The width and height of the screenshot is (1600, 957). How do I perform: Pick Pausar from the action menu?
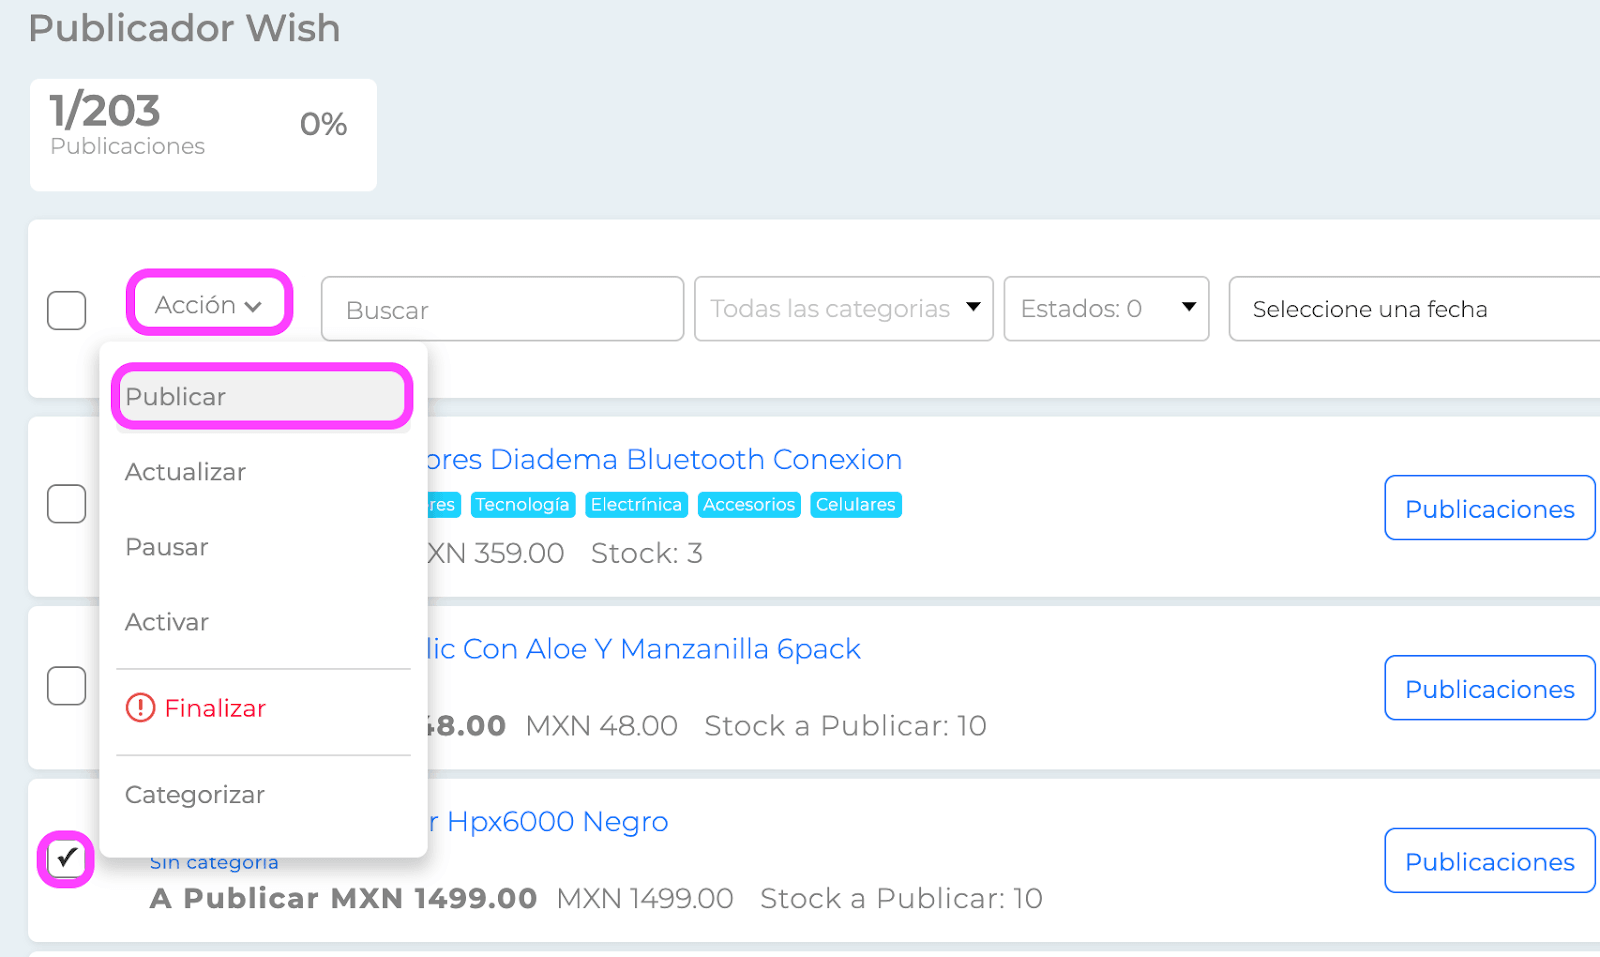click(263, 547)
